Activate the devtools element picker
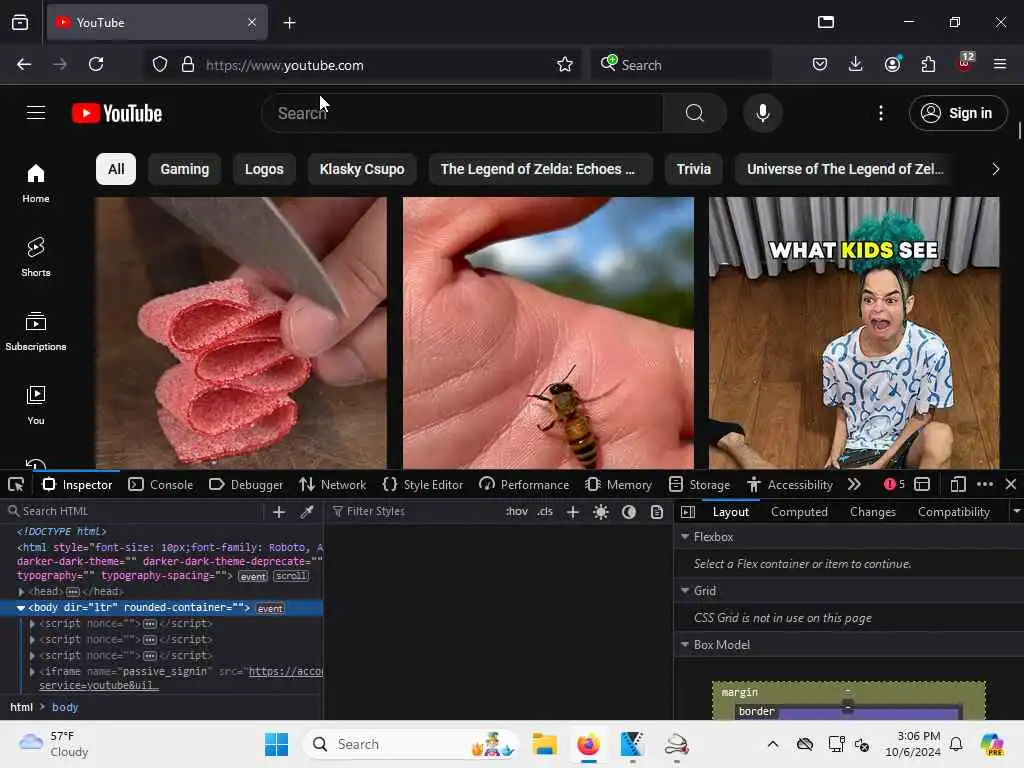The width and height of the screenshot is (1024, 768). [x=16, y=485]
